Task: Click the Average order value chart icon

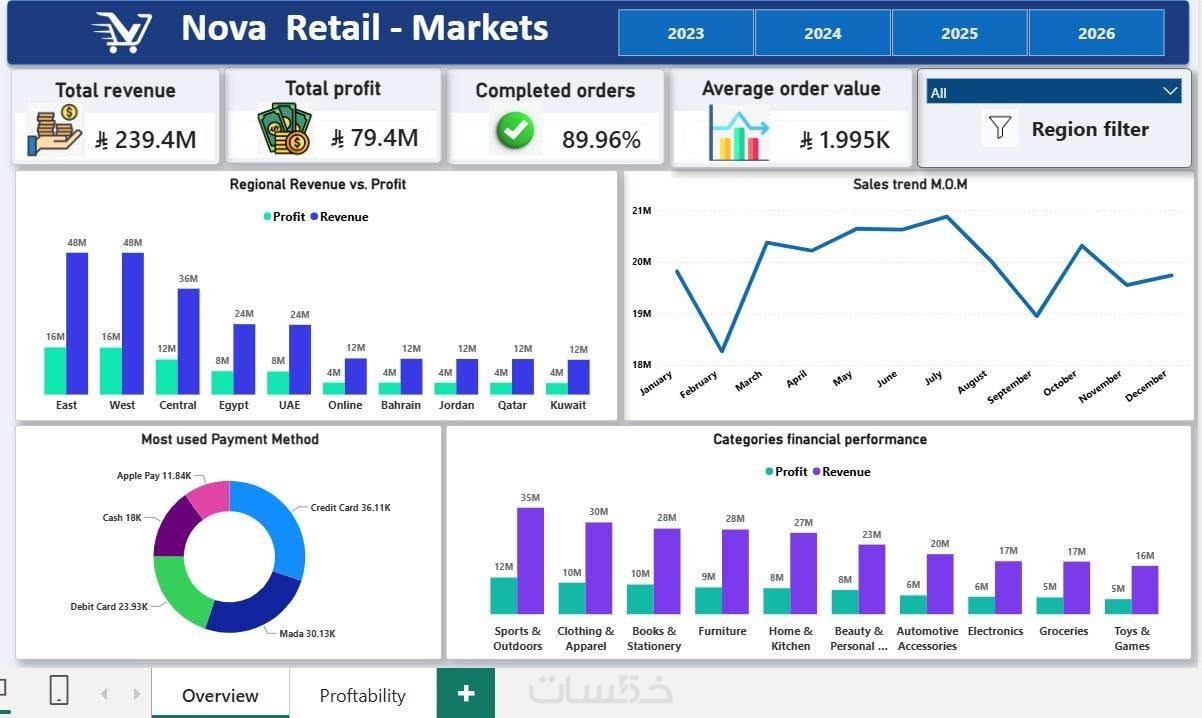Action: coord(738,132)
